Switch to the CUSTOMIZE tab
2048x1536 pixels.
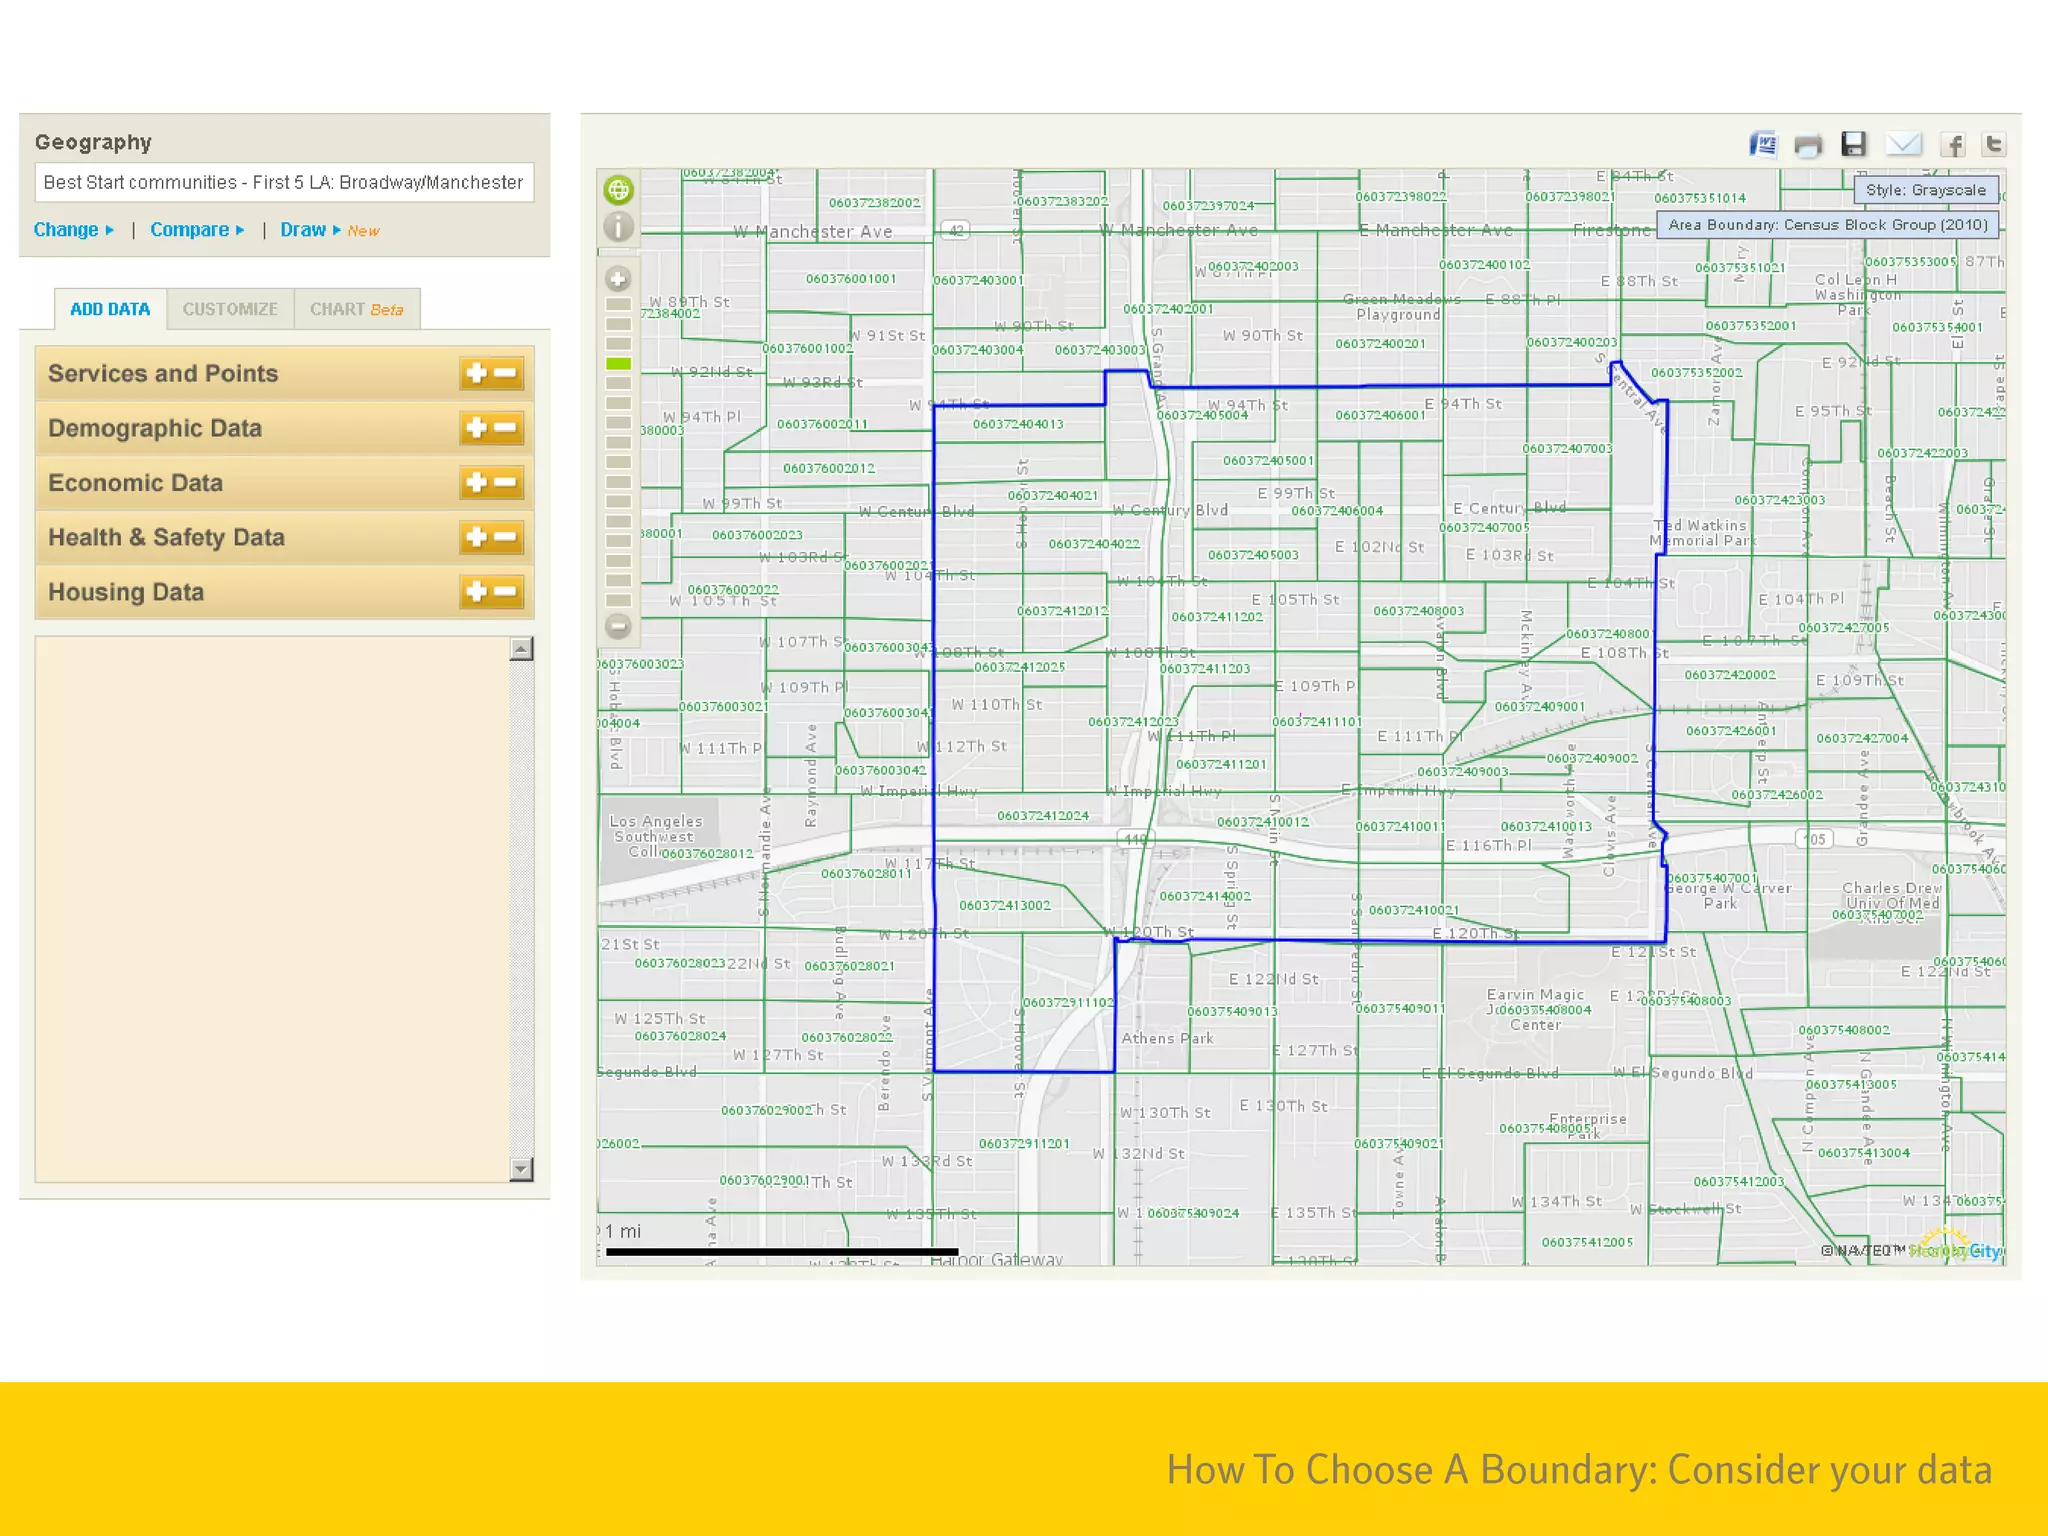(x=230, y=309)
